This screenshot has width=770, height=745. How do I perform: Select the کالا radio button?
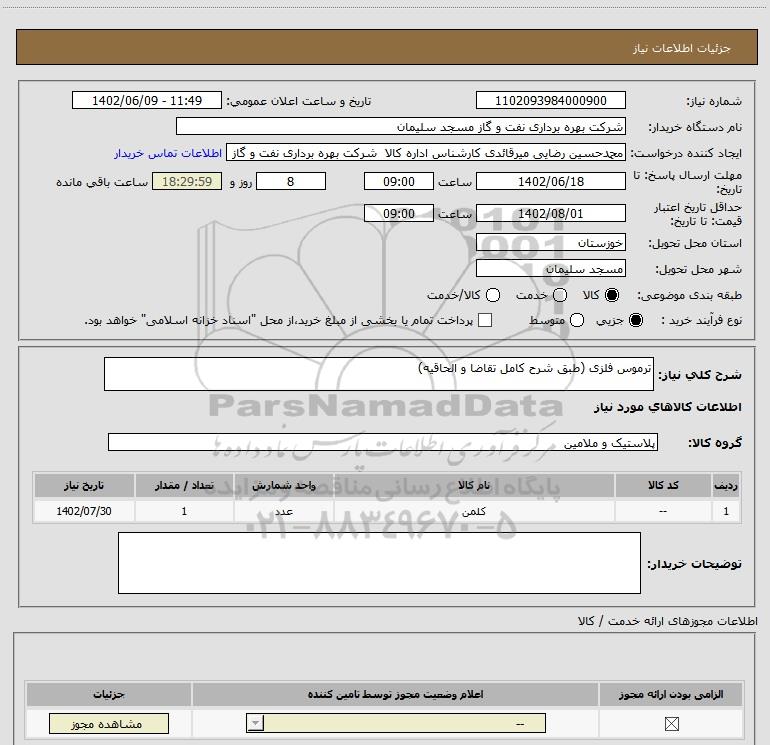[x=612, y=295]
